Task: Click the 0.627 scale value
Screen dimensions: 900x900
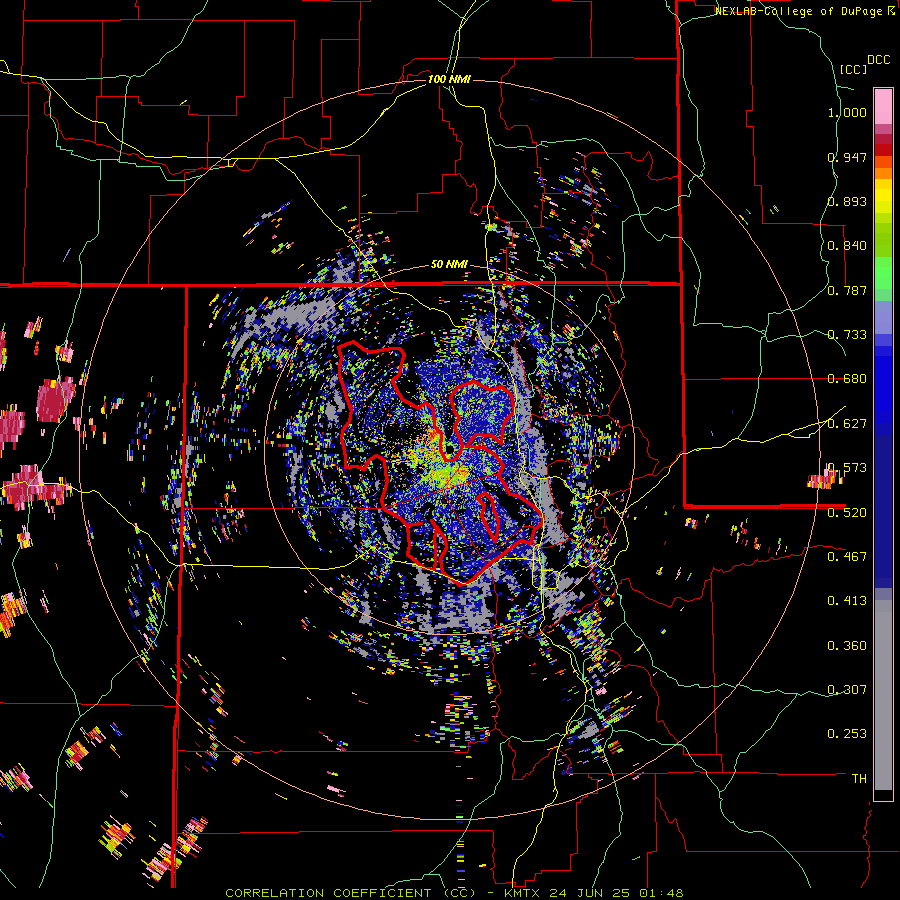Action: point(847,424)
